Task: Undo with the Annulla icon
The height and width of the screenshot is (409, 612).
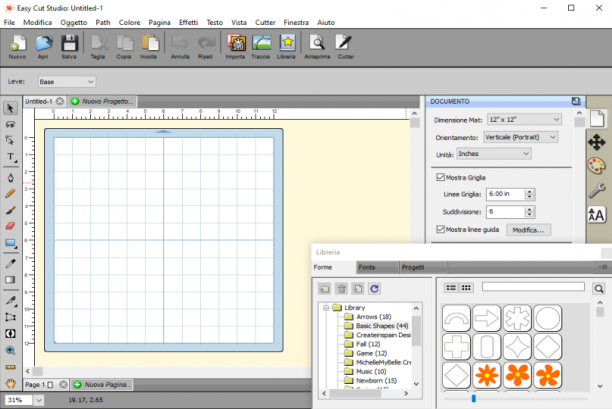Action: 180,46
